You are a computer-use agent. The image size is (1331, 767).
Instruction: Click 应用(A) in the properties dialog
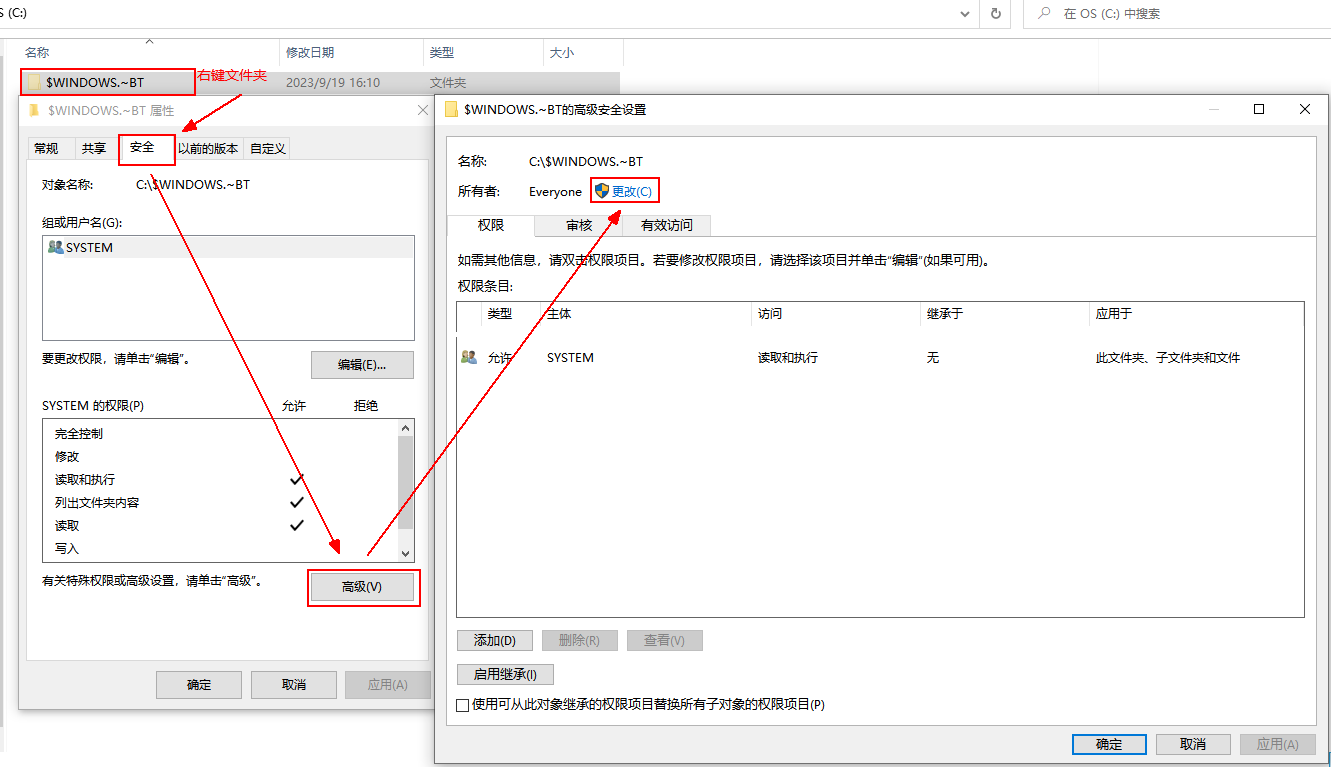point(387,685)
